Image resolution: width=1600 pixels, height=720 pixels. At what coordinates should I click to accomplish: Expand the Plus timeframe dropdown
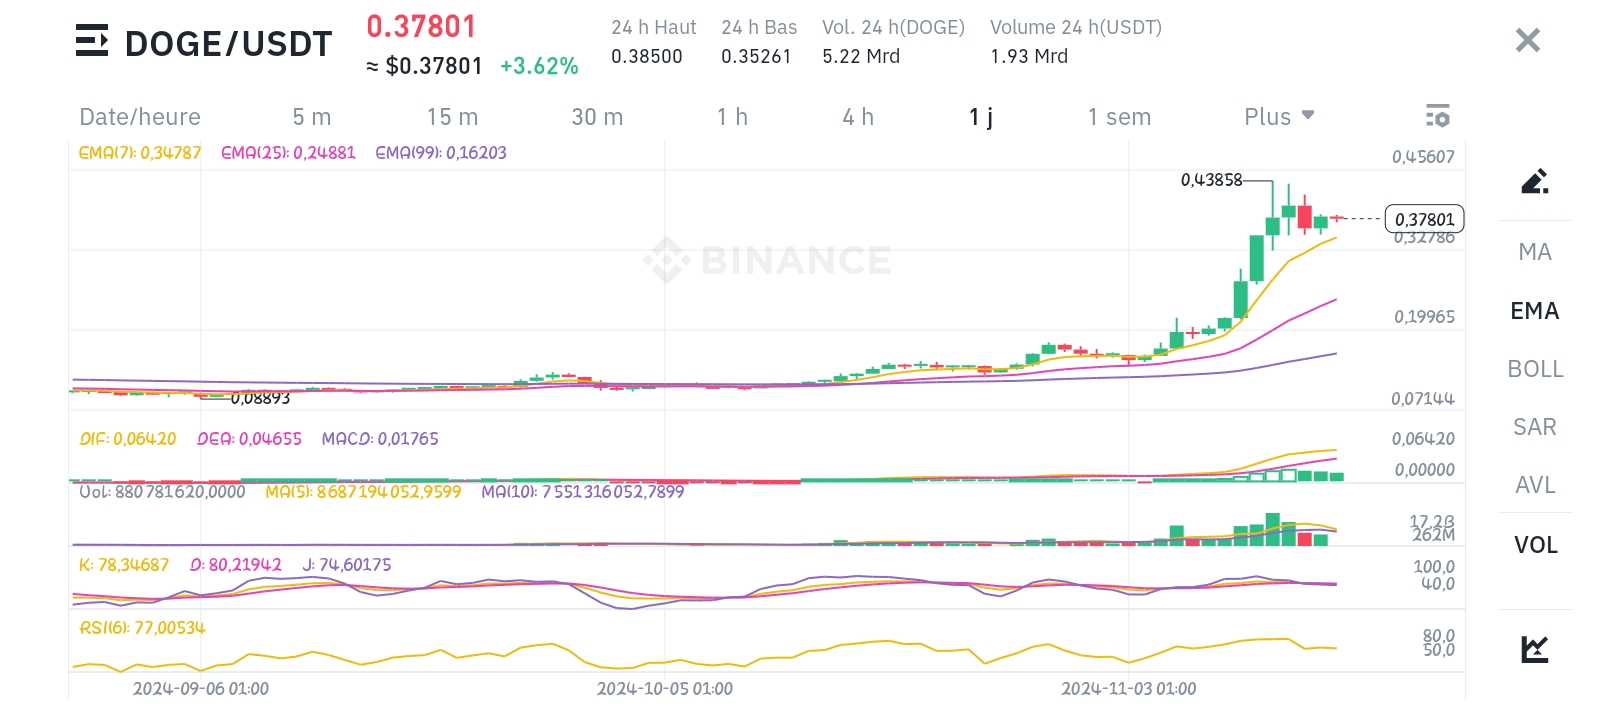(x=1278, y=117)
